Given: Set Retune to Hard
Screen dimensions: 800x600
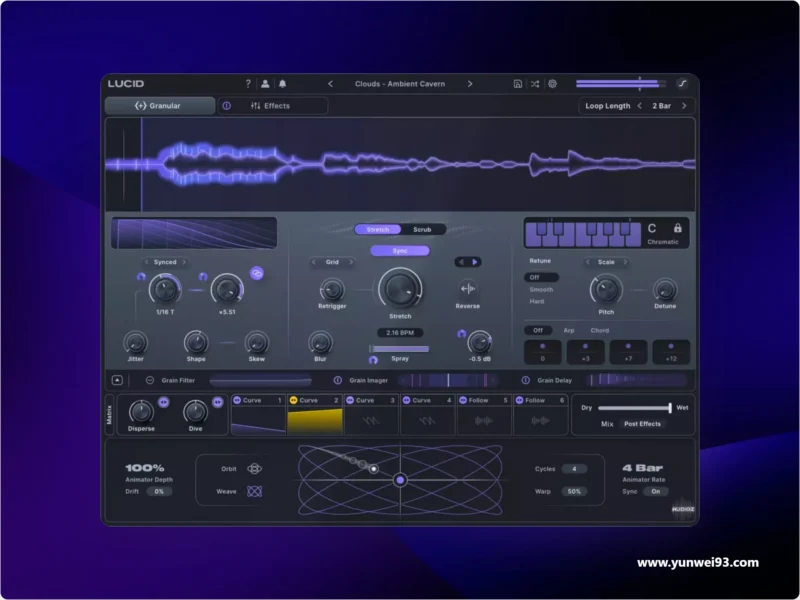Looking at the screenshot, I should click(x=537, y=301).
